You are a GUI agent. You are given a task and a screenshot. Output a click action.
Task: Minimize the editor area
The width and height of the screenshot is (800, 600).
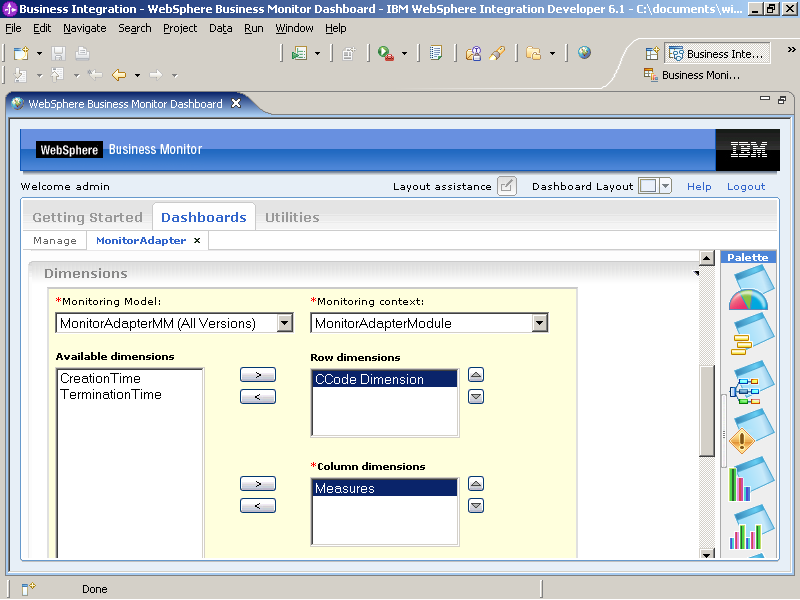764,99
